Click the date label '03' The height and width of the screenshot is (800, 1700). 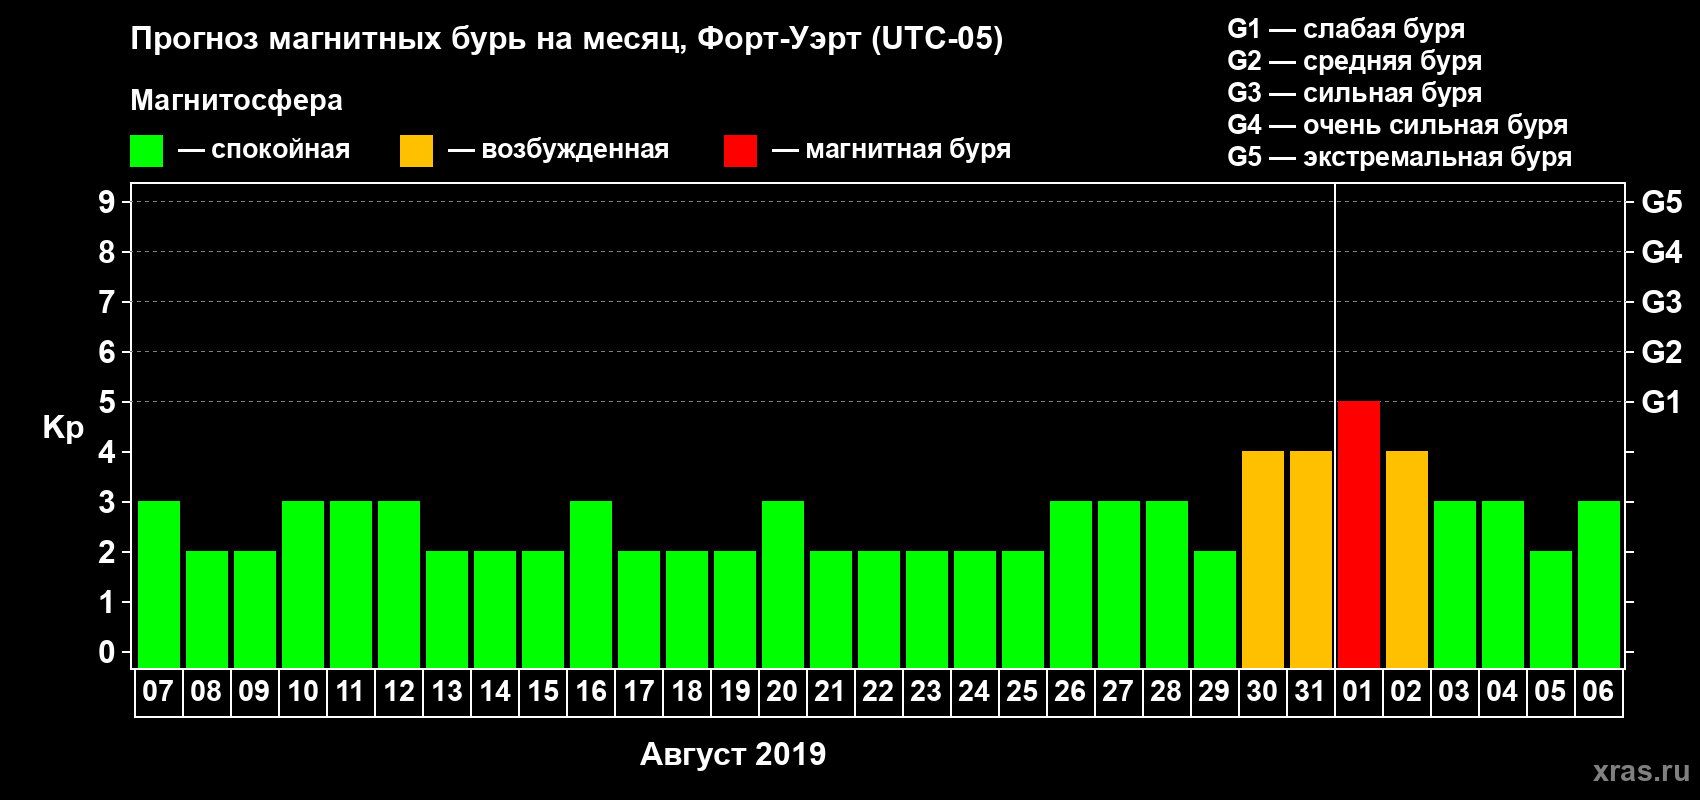coord(1454,691)
